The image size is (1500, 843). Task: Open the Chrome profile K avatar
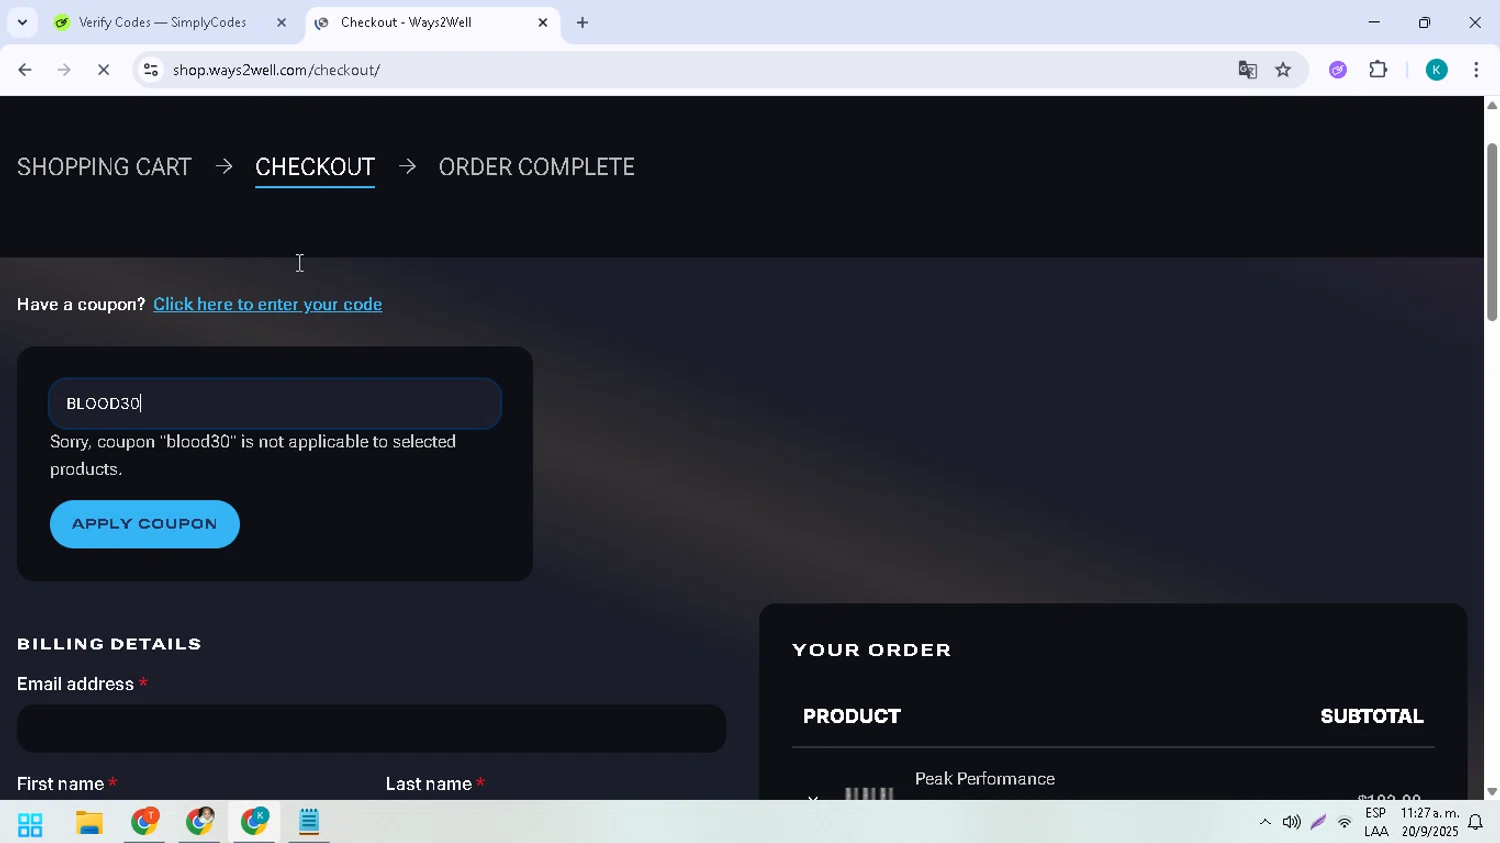click(1436, 70)
